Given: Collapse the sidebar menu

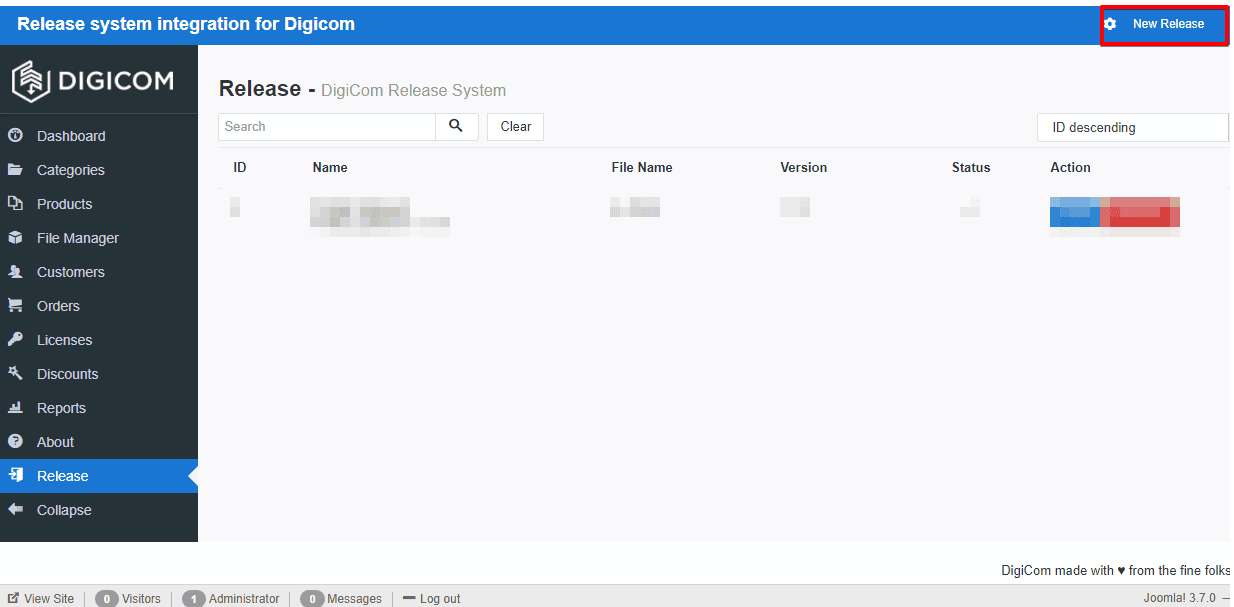Looking at the screenshot, I should point(62,509).
